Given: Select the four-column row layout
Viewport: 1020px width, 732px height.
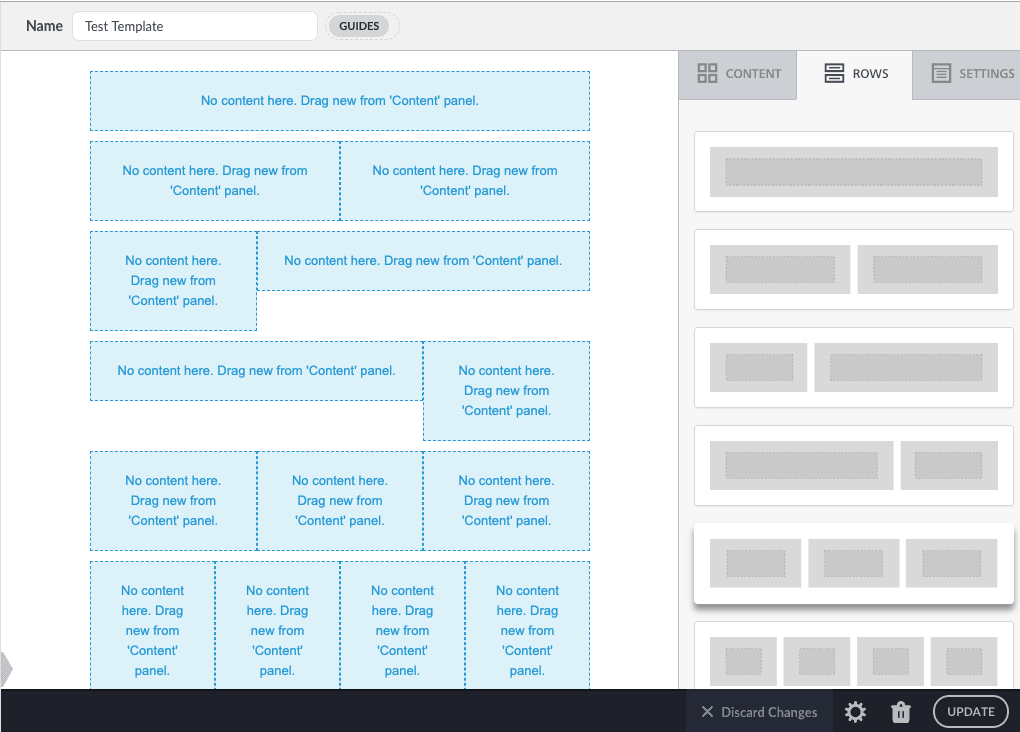Looking at the screenshot, I should pyautogui.click(x=853, y=660).
